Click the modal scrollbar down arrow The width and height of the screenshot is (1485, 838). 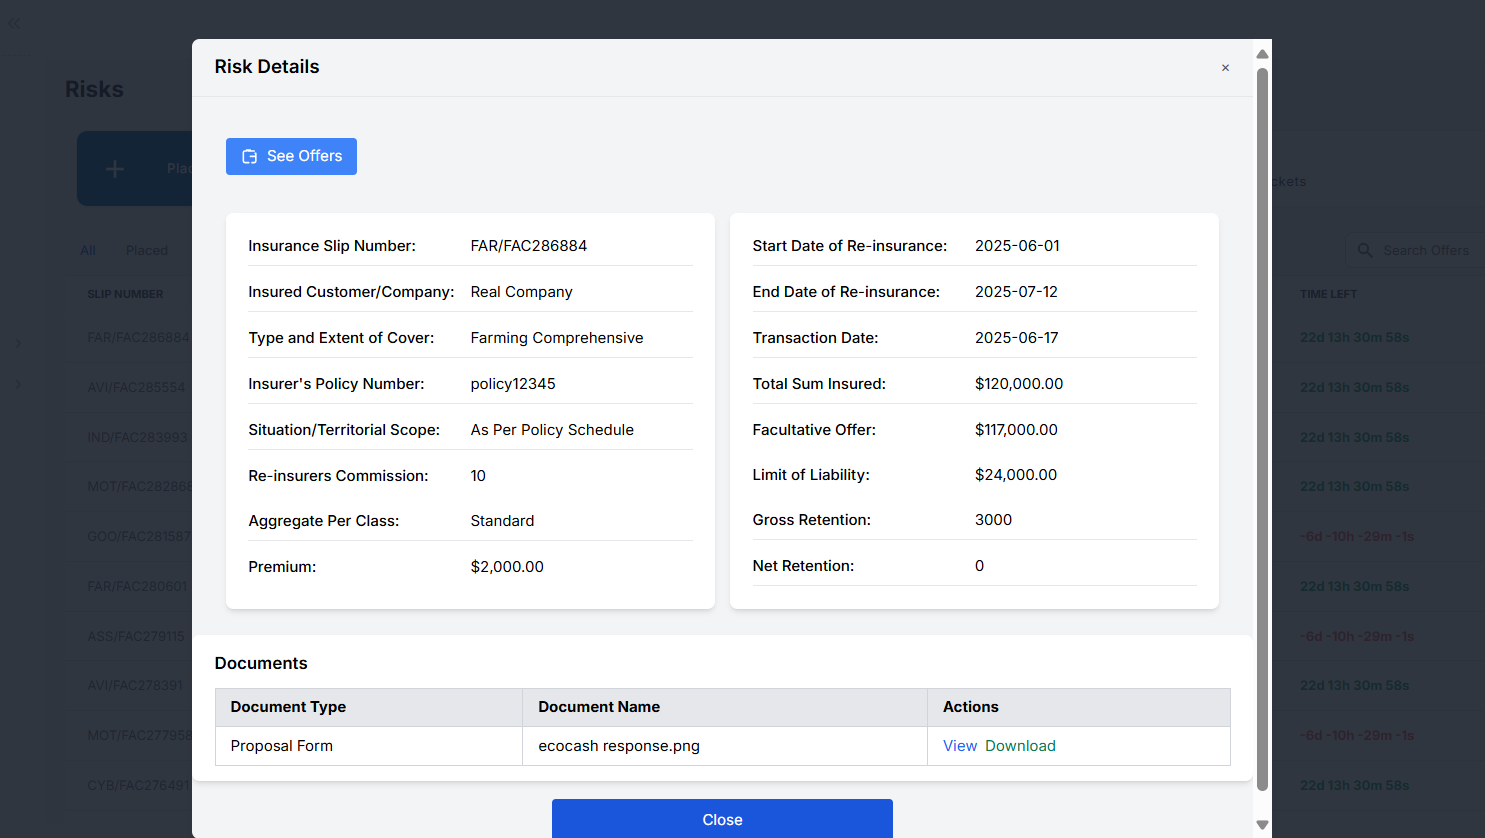click(1262, 825)
